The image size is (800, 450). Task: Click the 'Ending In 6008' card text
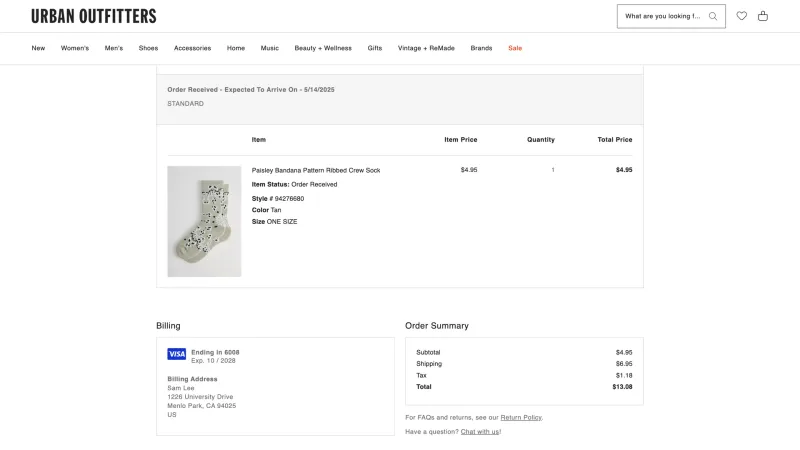(215, 352)
